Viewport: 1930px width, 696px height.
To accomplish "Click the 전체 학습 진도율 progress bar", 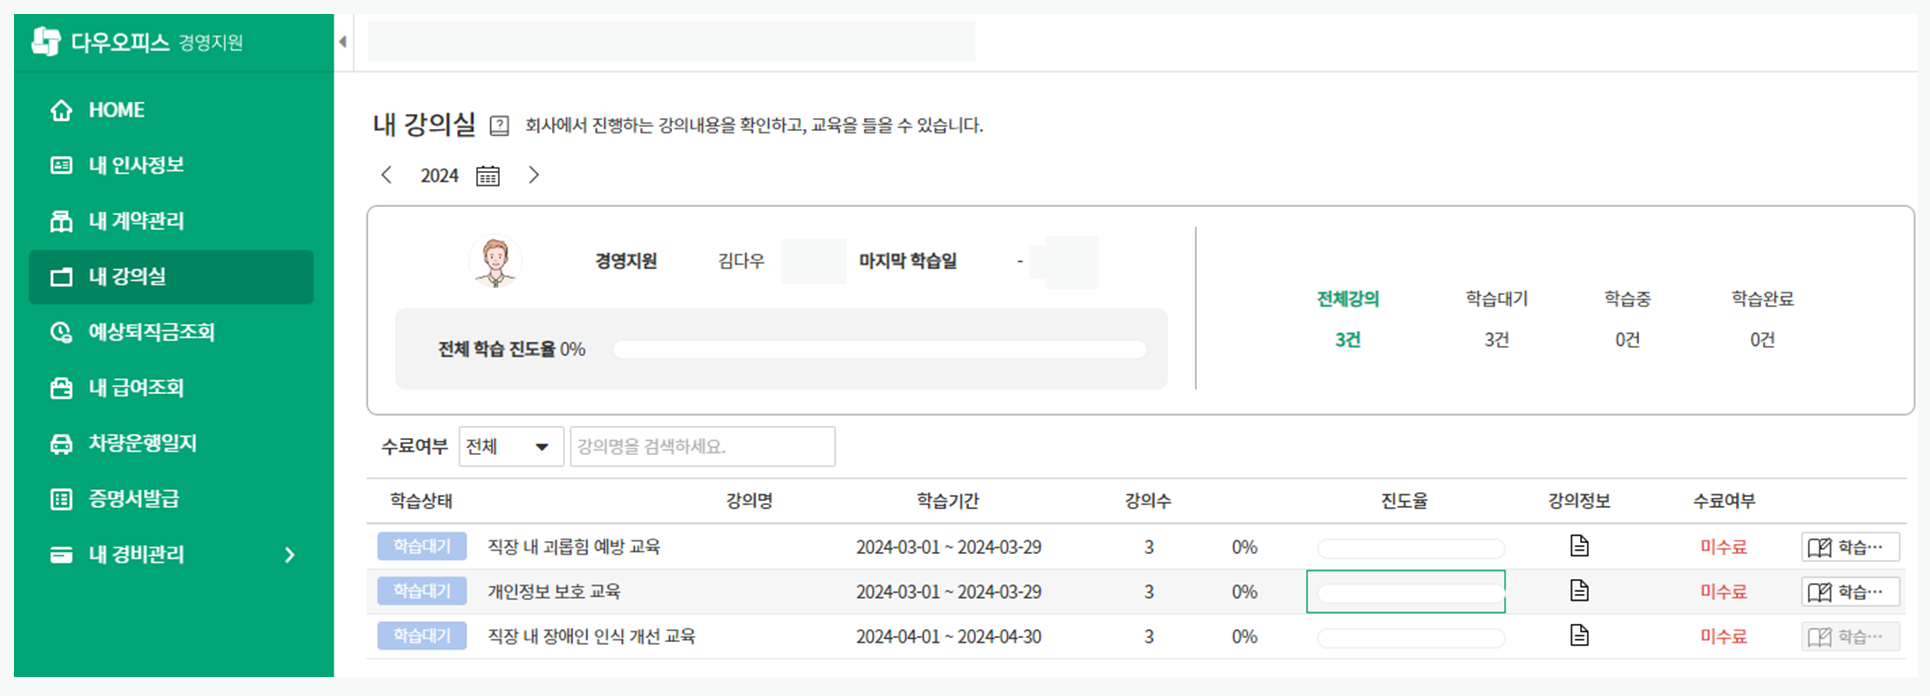I will (x=879, y=349).
